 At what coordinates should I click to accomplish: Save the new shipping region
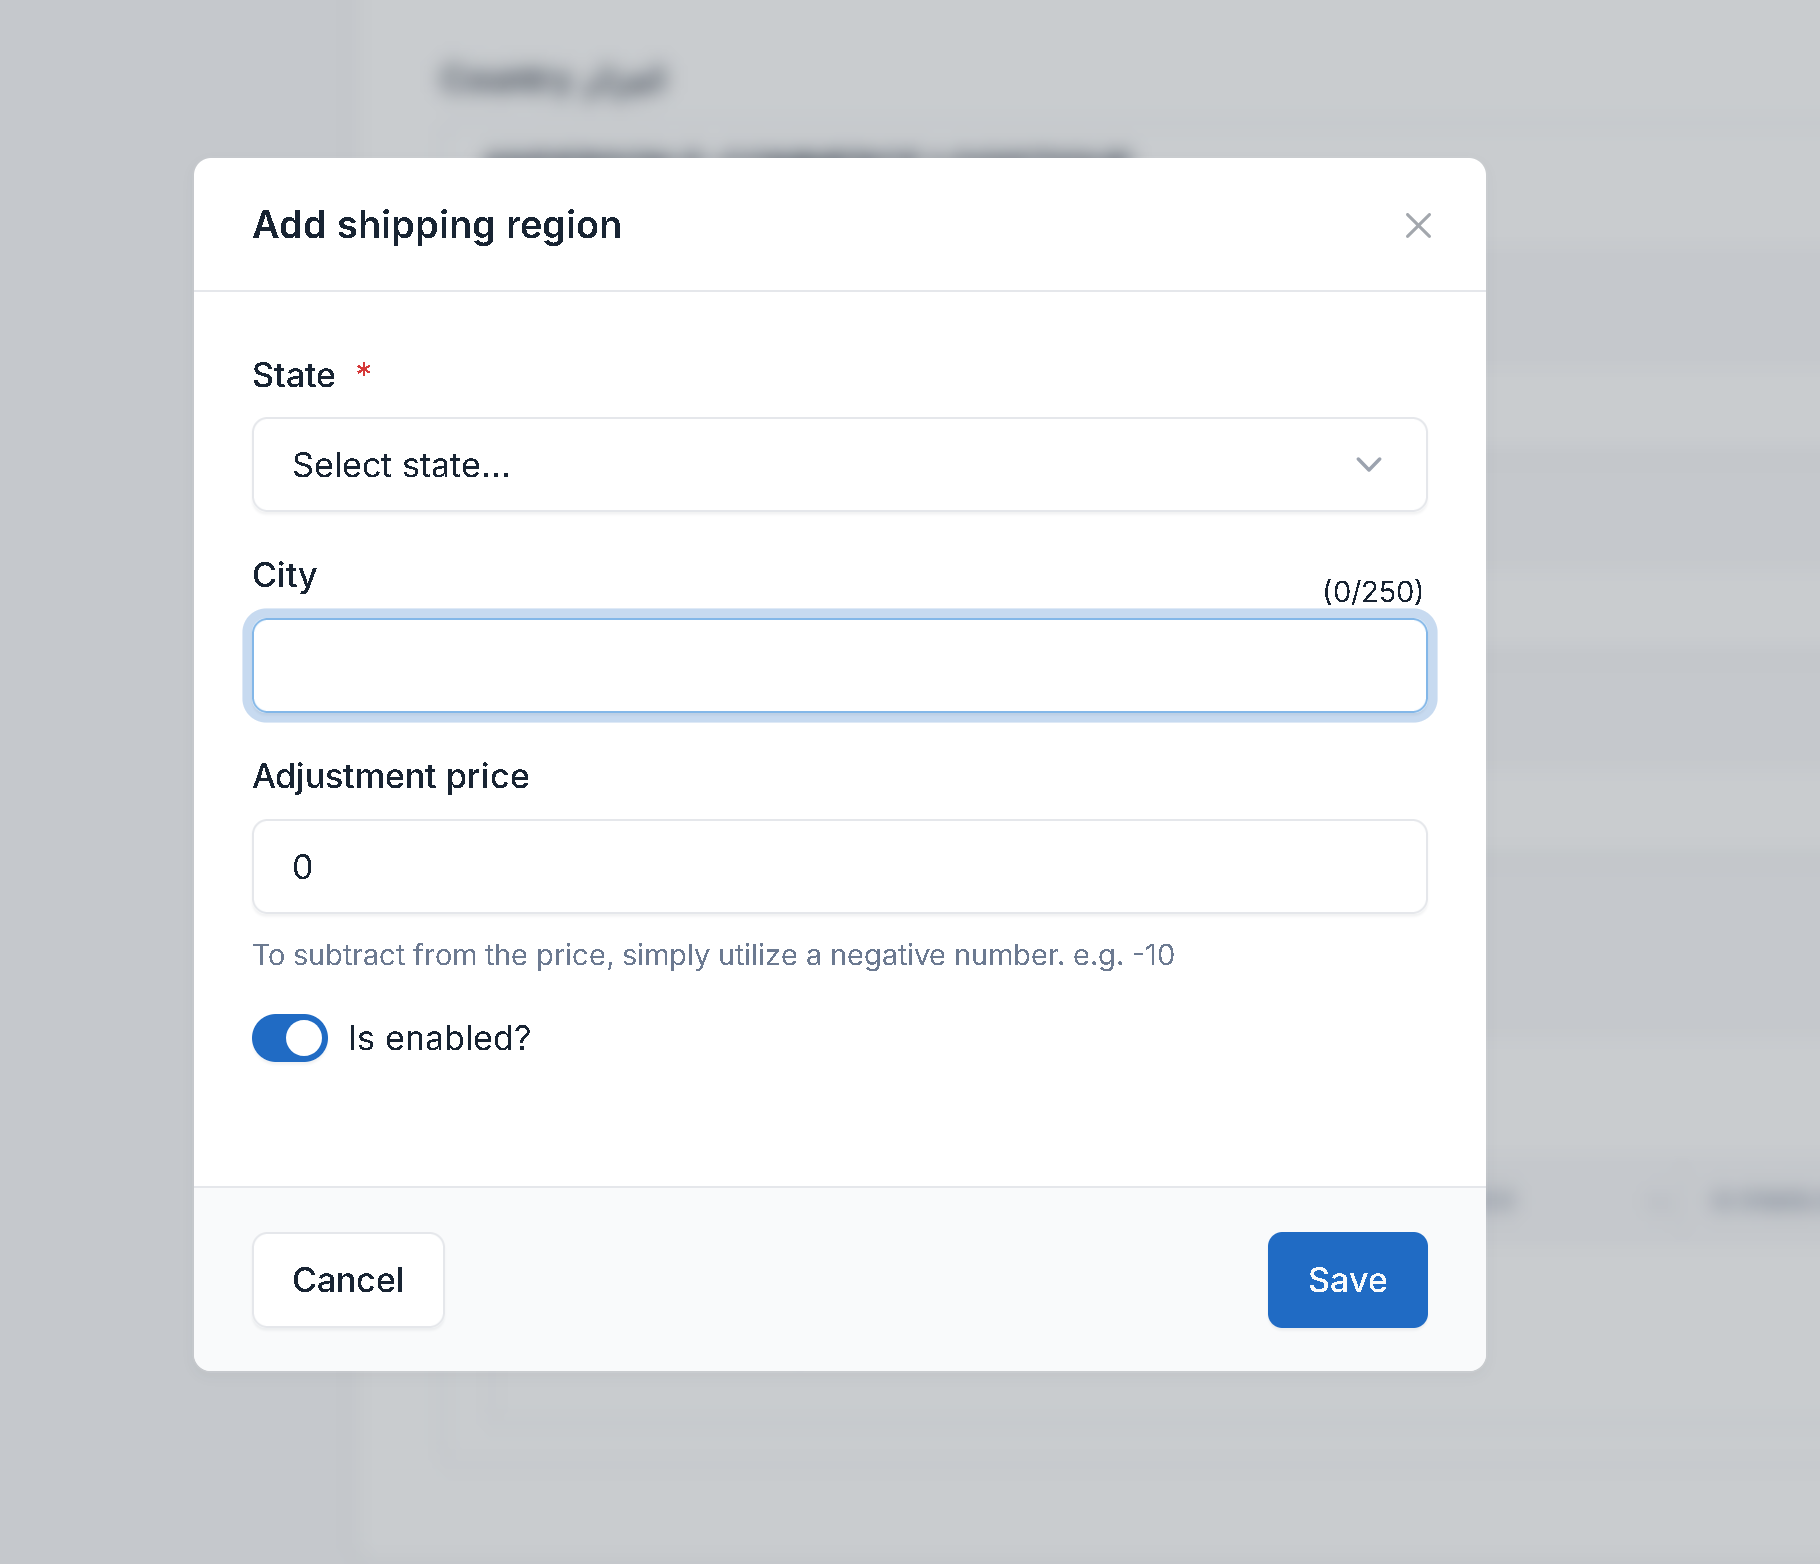pos(1346,1279)
